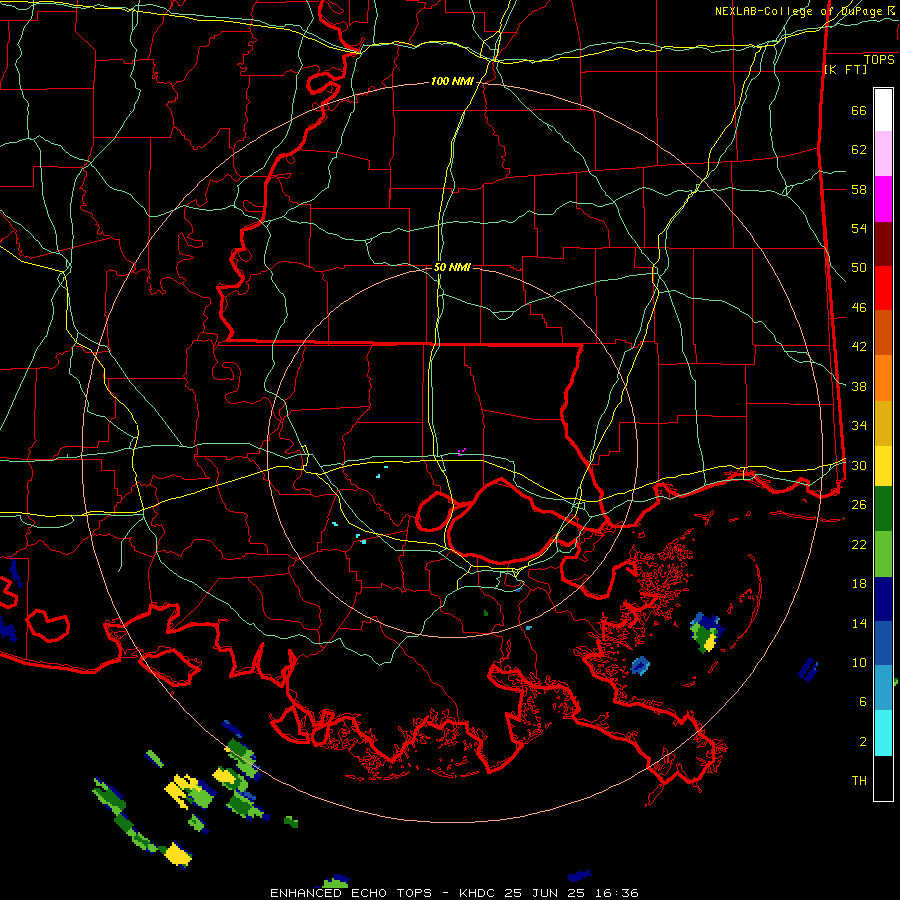Click legend value 2
The height and width of the screenshot is (900, 900).
pyautogui.click(x=863, y=742)
